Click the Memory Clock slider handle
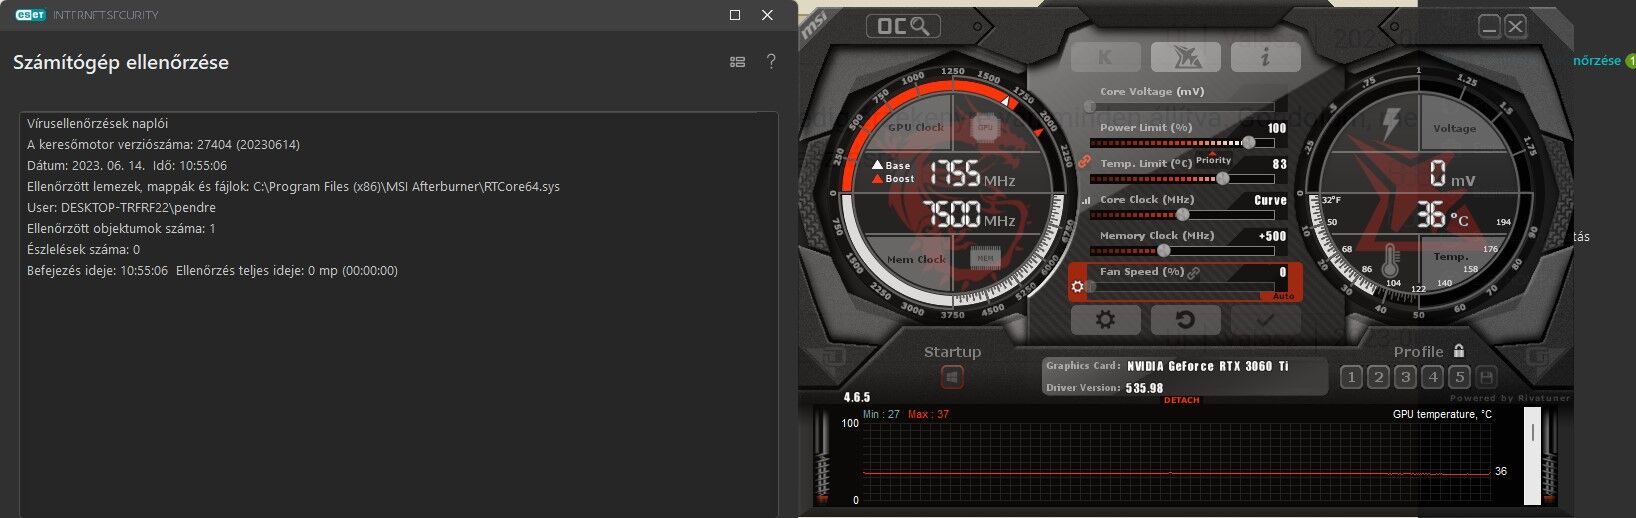Viewport: 1636px width, 518px height. pyautogui.click(x=1163, y=250)
